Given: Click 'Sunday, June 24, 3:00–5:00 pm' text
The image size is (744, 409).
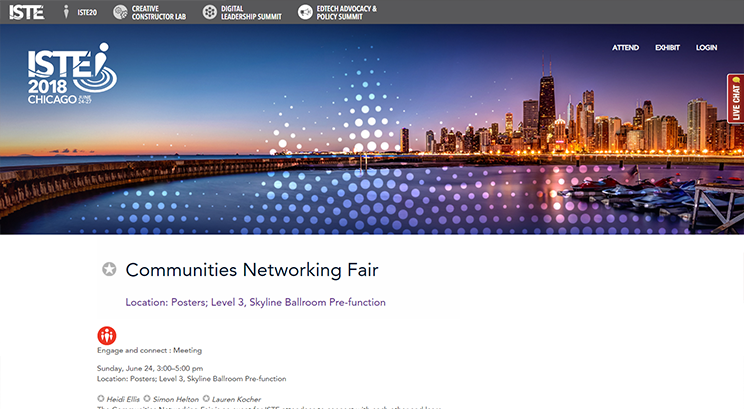Looking at the screenshot, I should coord(150,368).
